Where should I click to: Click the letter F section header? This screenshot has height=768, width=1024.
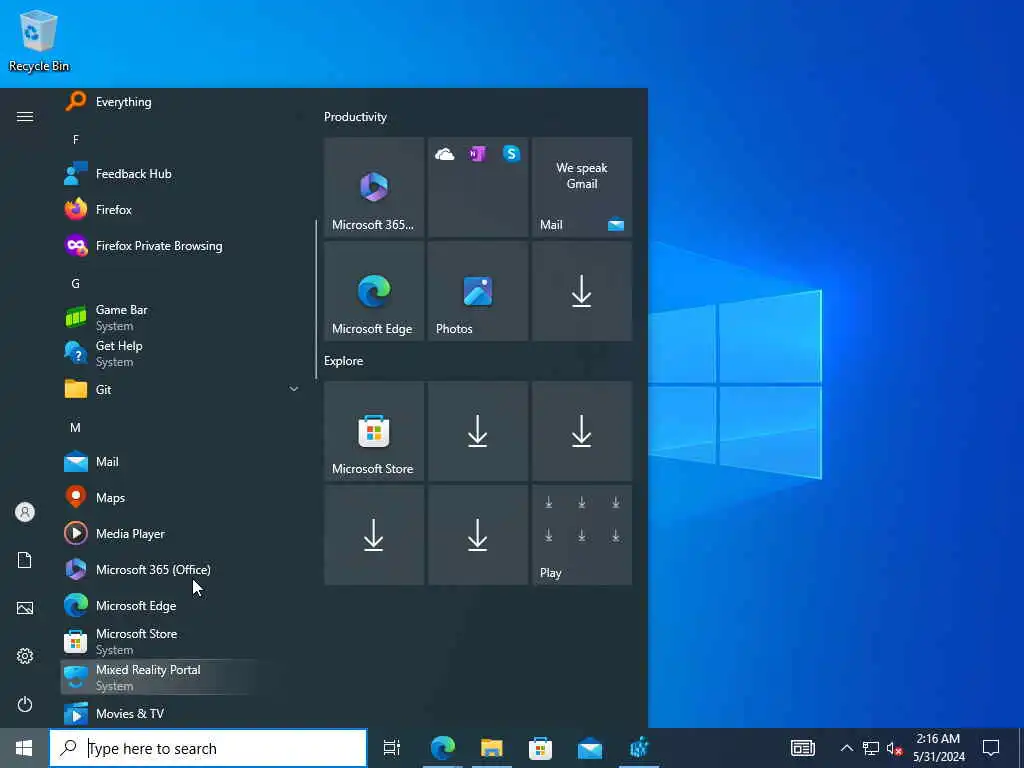[76, 139]
